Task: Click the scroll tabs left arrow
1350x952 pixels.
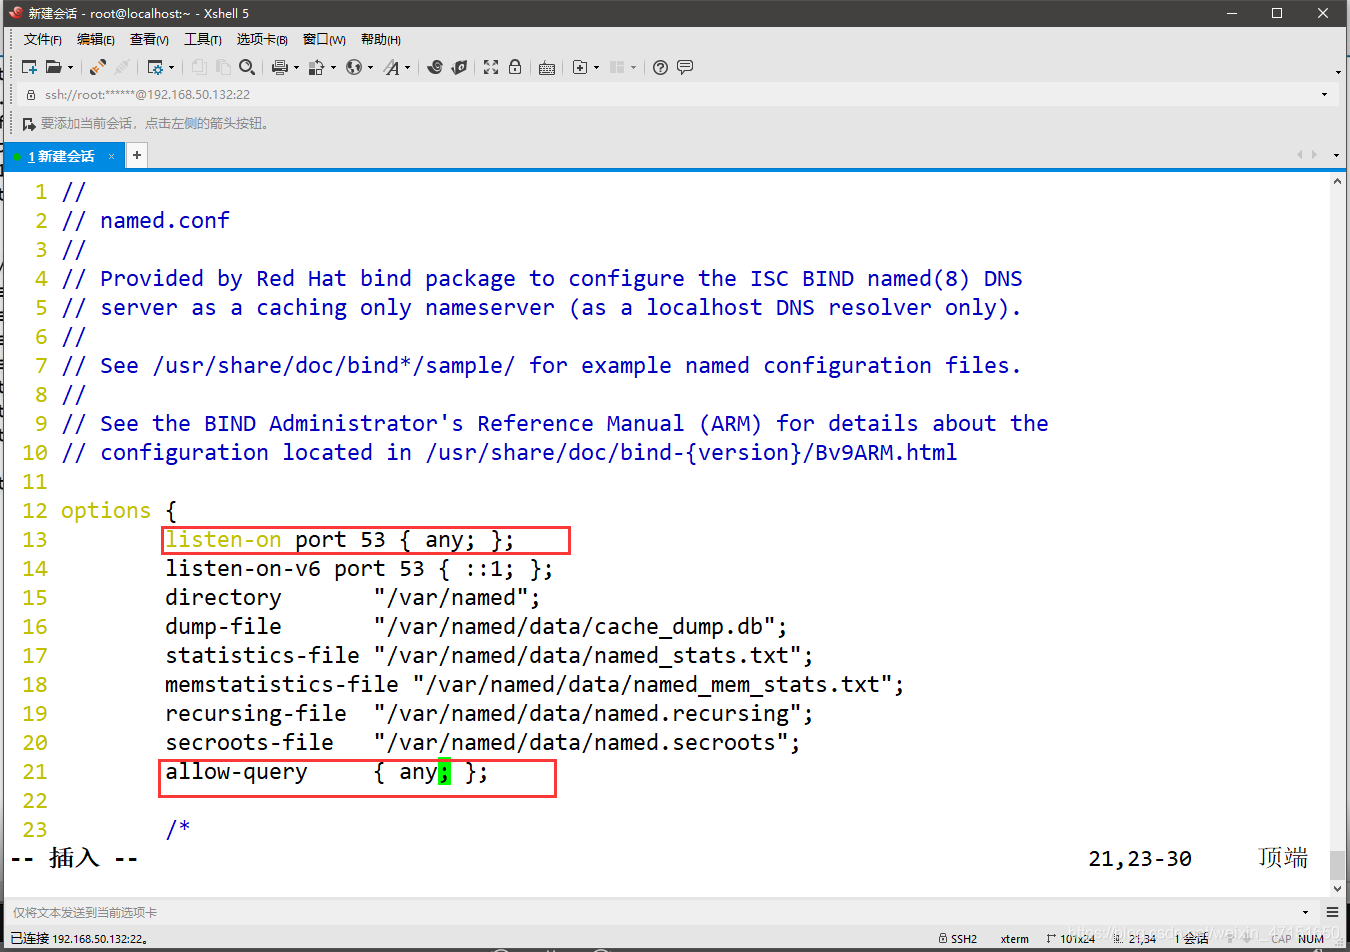Action: tap(1300, 155)
